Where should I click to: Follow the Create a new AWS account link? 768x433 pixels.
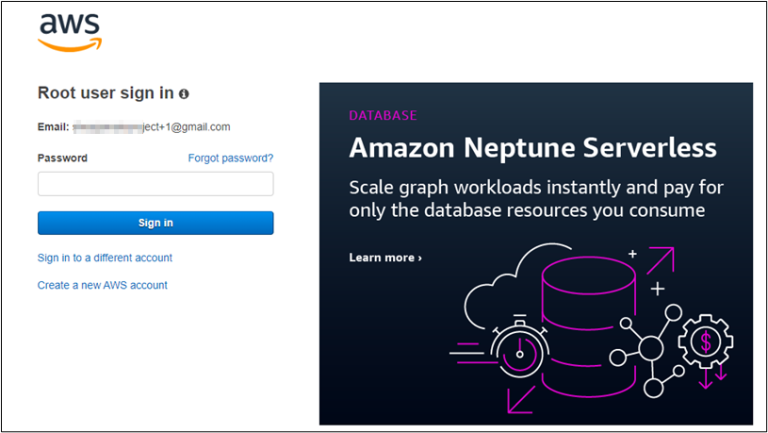point(102,285)
